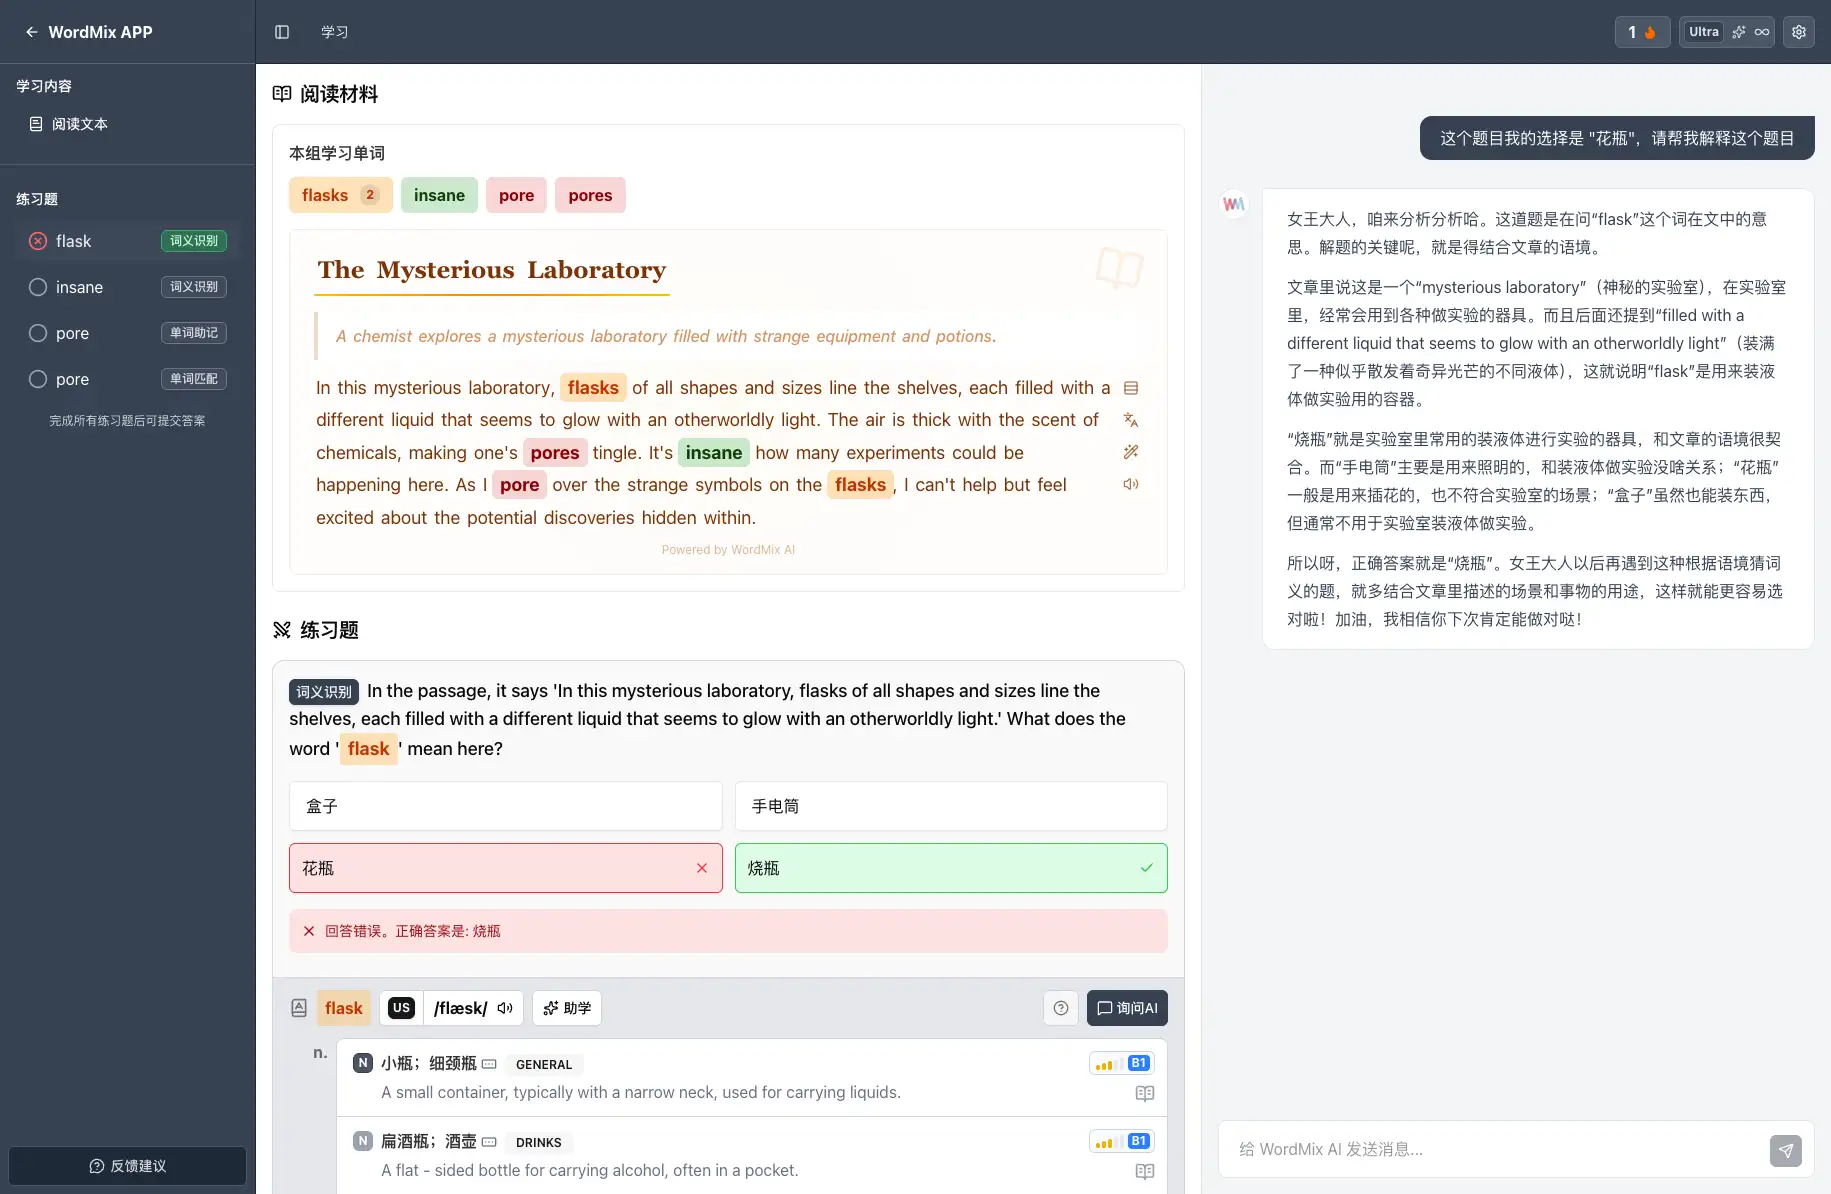Click the 询问AI button
The image size is (1831, 1194).
[1127, 1008]
